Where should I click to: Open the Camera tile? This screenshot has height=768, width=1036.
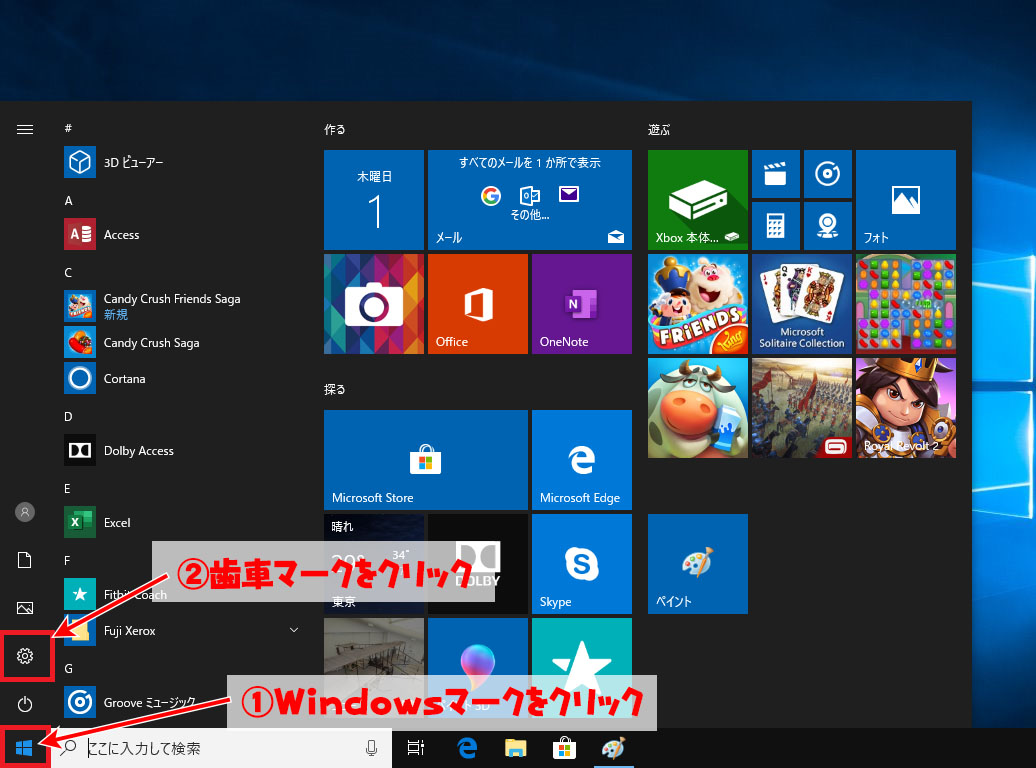[374, 304]
